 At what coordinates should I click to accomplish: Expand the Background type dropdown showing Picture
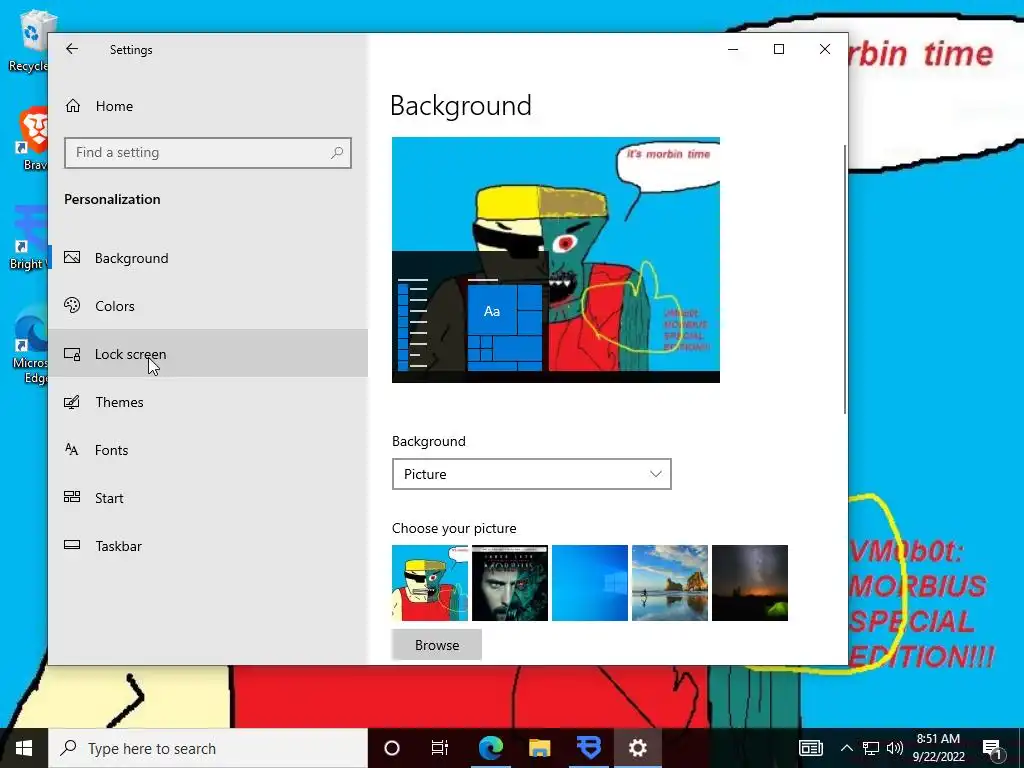(x=532, y=474)
